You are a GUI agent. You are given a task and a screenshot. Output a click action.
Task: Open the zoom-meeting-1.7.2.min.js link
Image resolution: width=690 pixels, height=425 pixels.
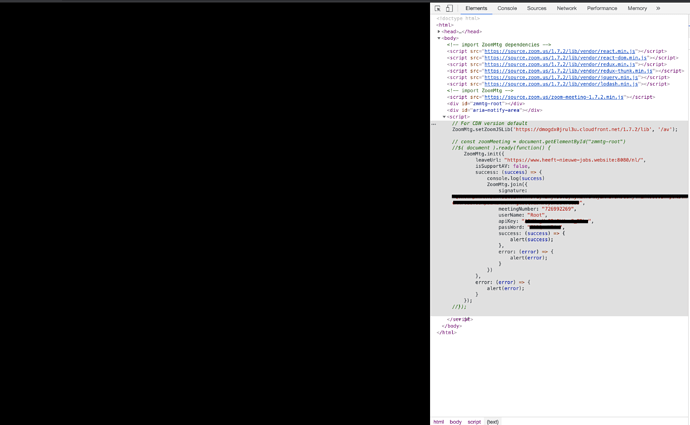pos(554,97)
